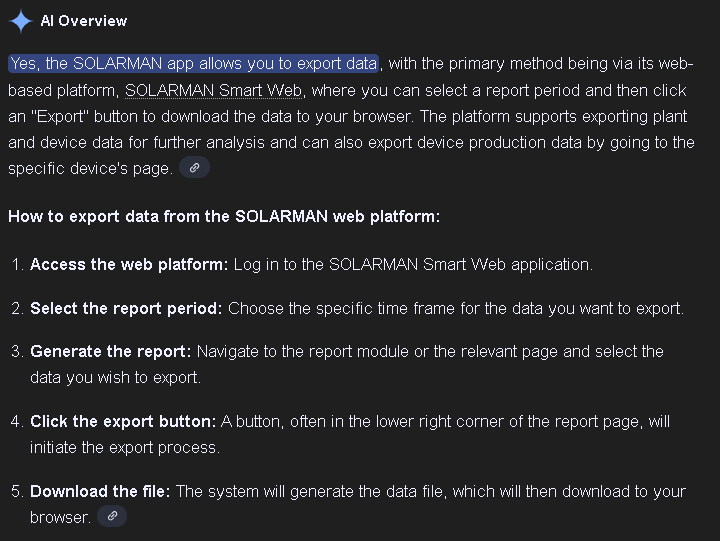Screen dimensions: 720x541
Task: Click the bold "Select the report period:" text
Action: [x=126, y=308]
